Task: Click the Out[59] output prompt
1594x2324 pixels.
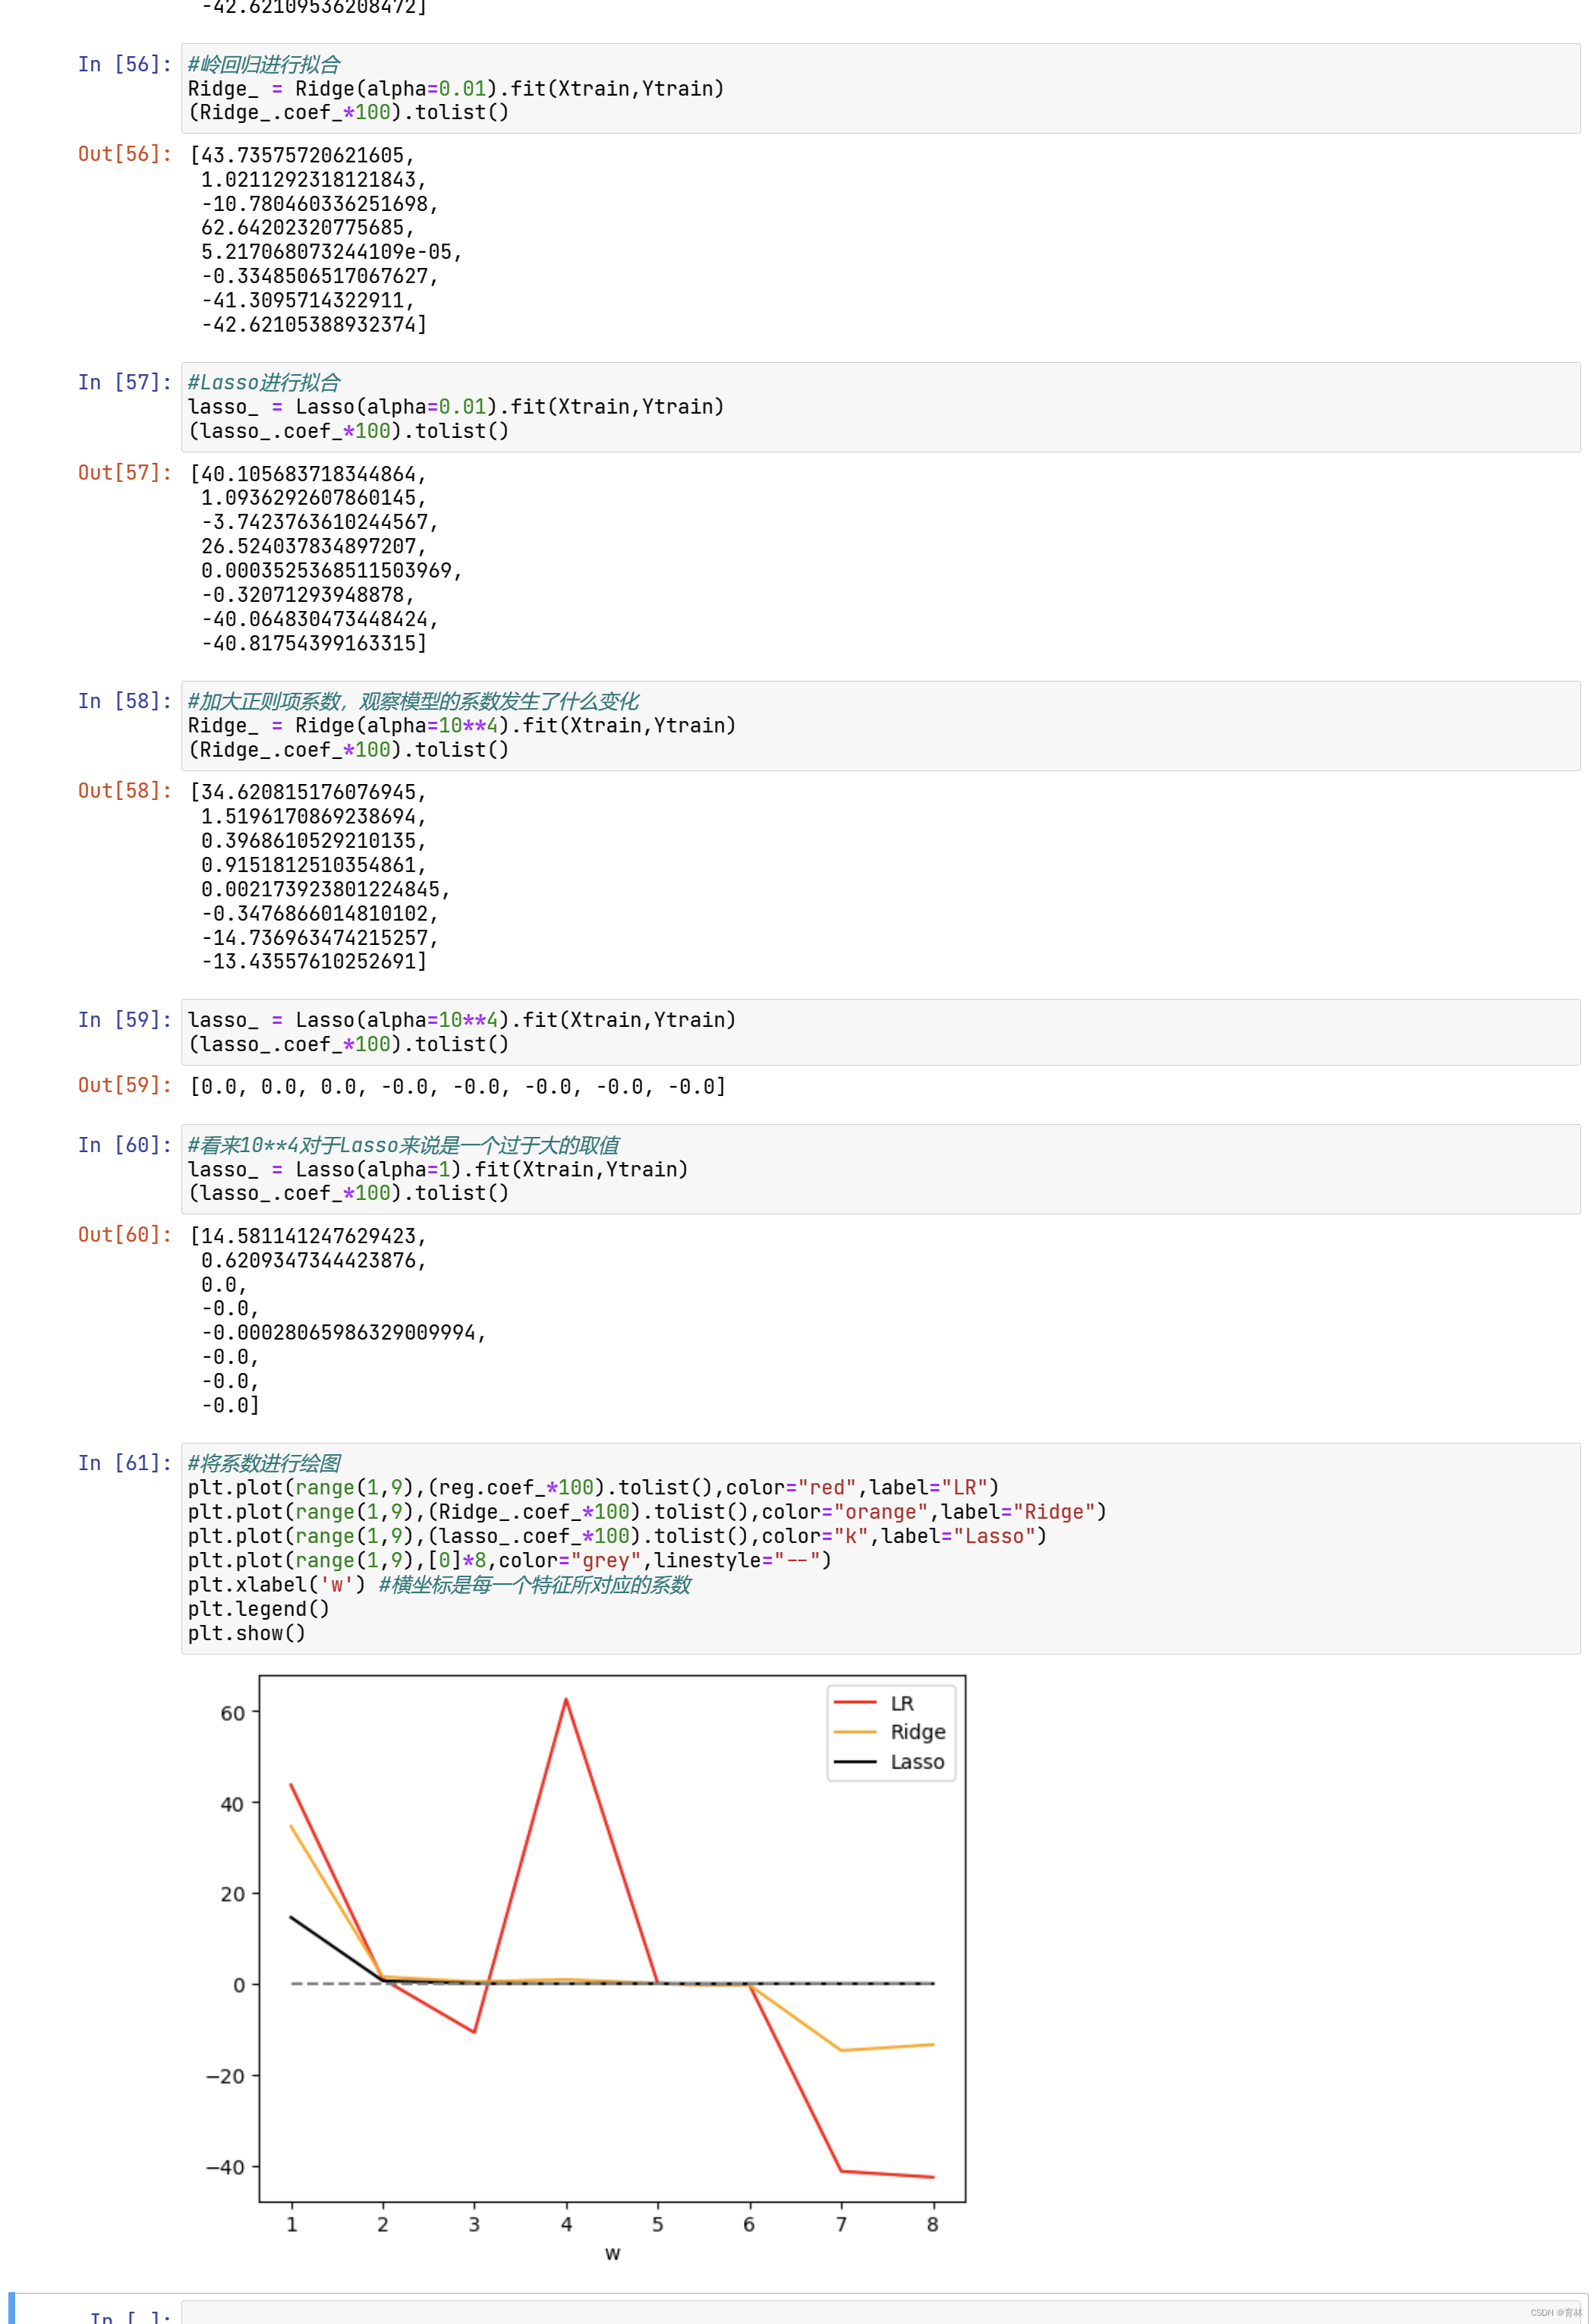Action: 125,1085
